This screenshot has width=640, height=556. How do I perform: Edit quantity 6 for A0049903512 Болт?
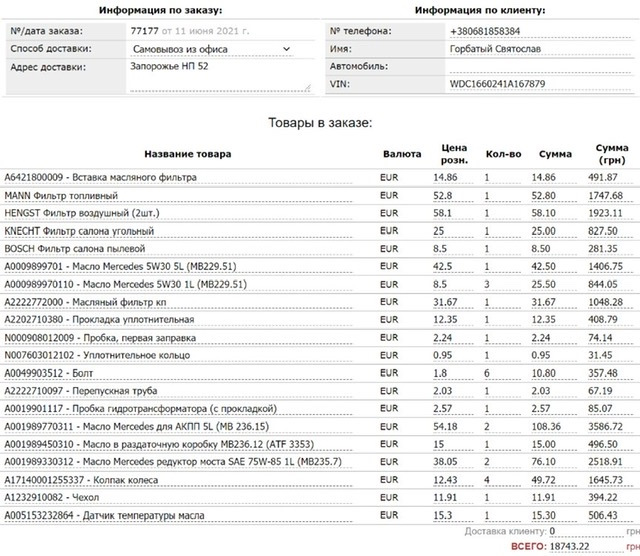tap(502, 373)
